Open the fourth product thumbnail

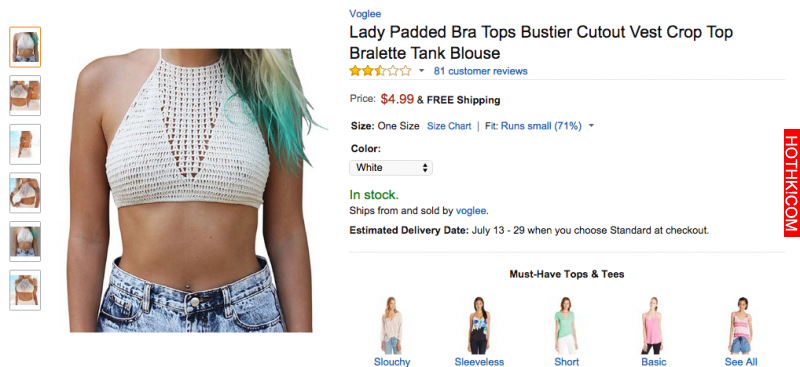[25, 192]
